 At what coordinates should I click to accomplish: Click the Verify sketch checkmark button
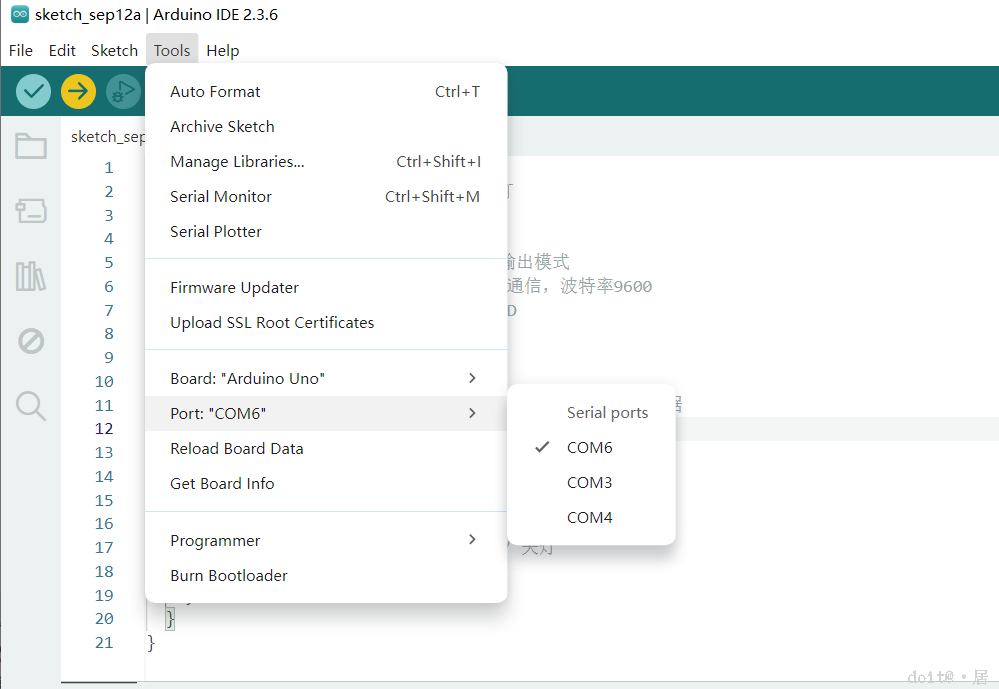(34, 91)
